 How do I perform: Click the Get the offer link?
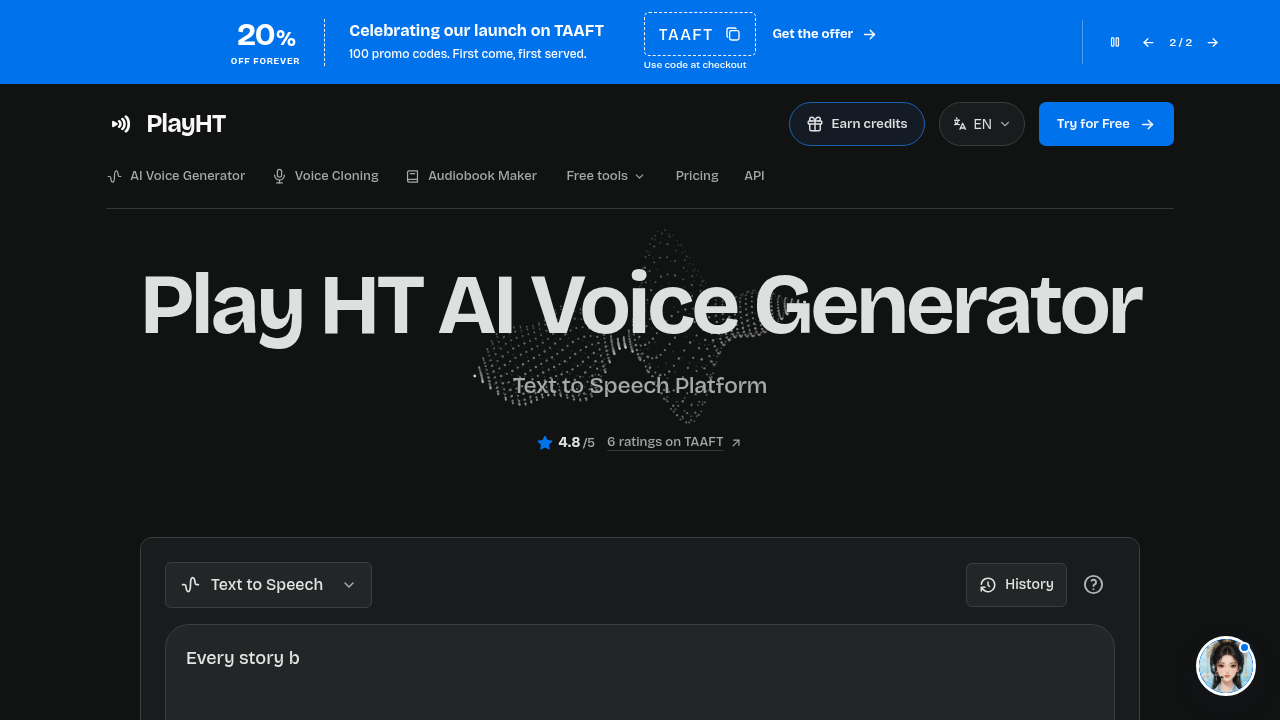coord(824,34)
